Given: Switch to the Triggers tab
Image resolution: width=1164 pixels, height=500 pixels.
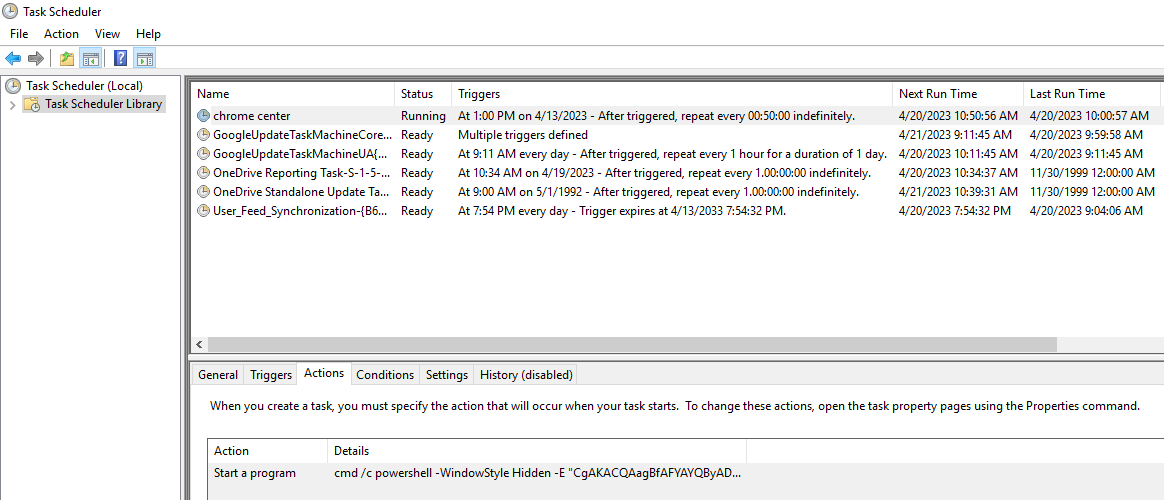Looking at the screenshot, I should click(x=271, y=375).
